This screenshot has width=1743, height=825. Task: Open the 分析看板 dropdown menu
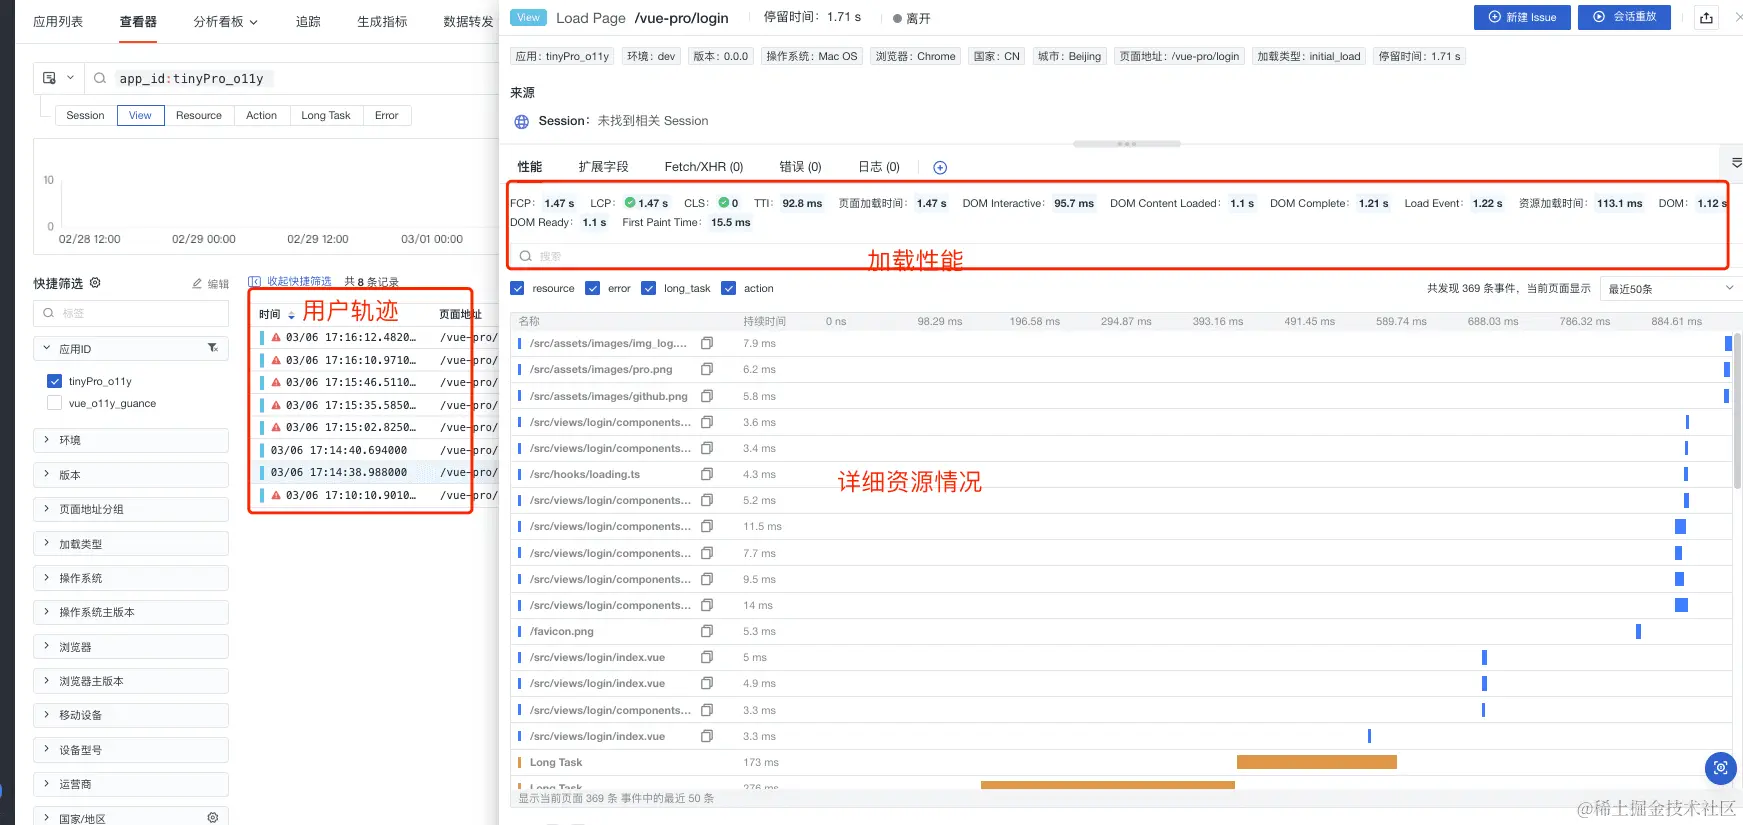[x=225, y=21]
